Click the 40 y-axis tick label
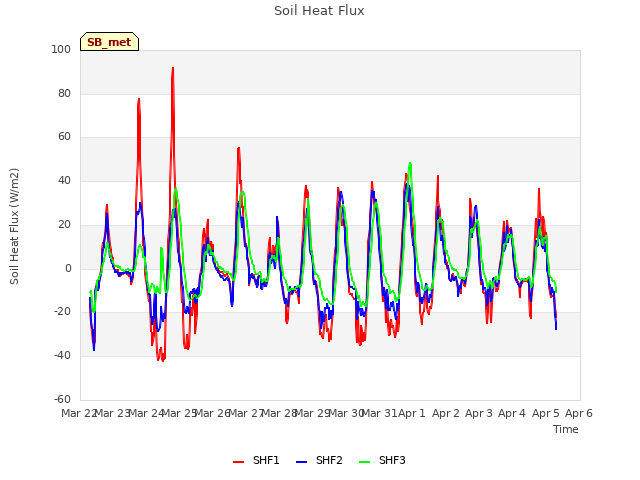This screenshot has width=640, height=480. [64, 180]
